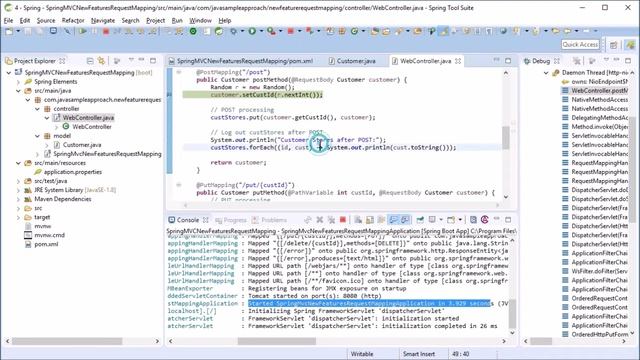Screen dimensions: 640x360
Task: Select Customer.java in Project Explorer tree
Action: coord(82,145)
